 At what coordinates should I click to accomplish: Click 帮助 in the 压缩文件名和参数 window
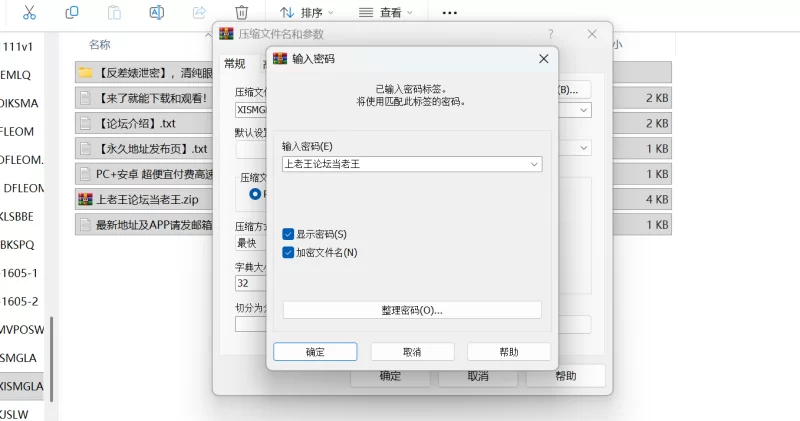pyautogui.click(x=566, y=376)
